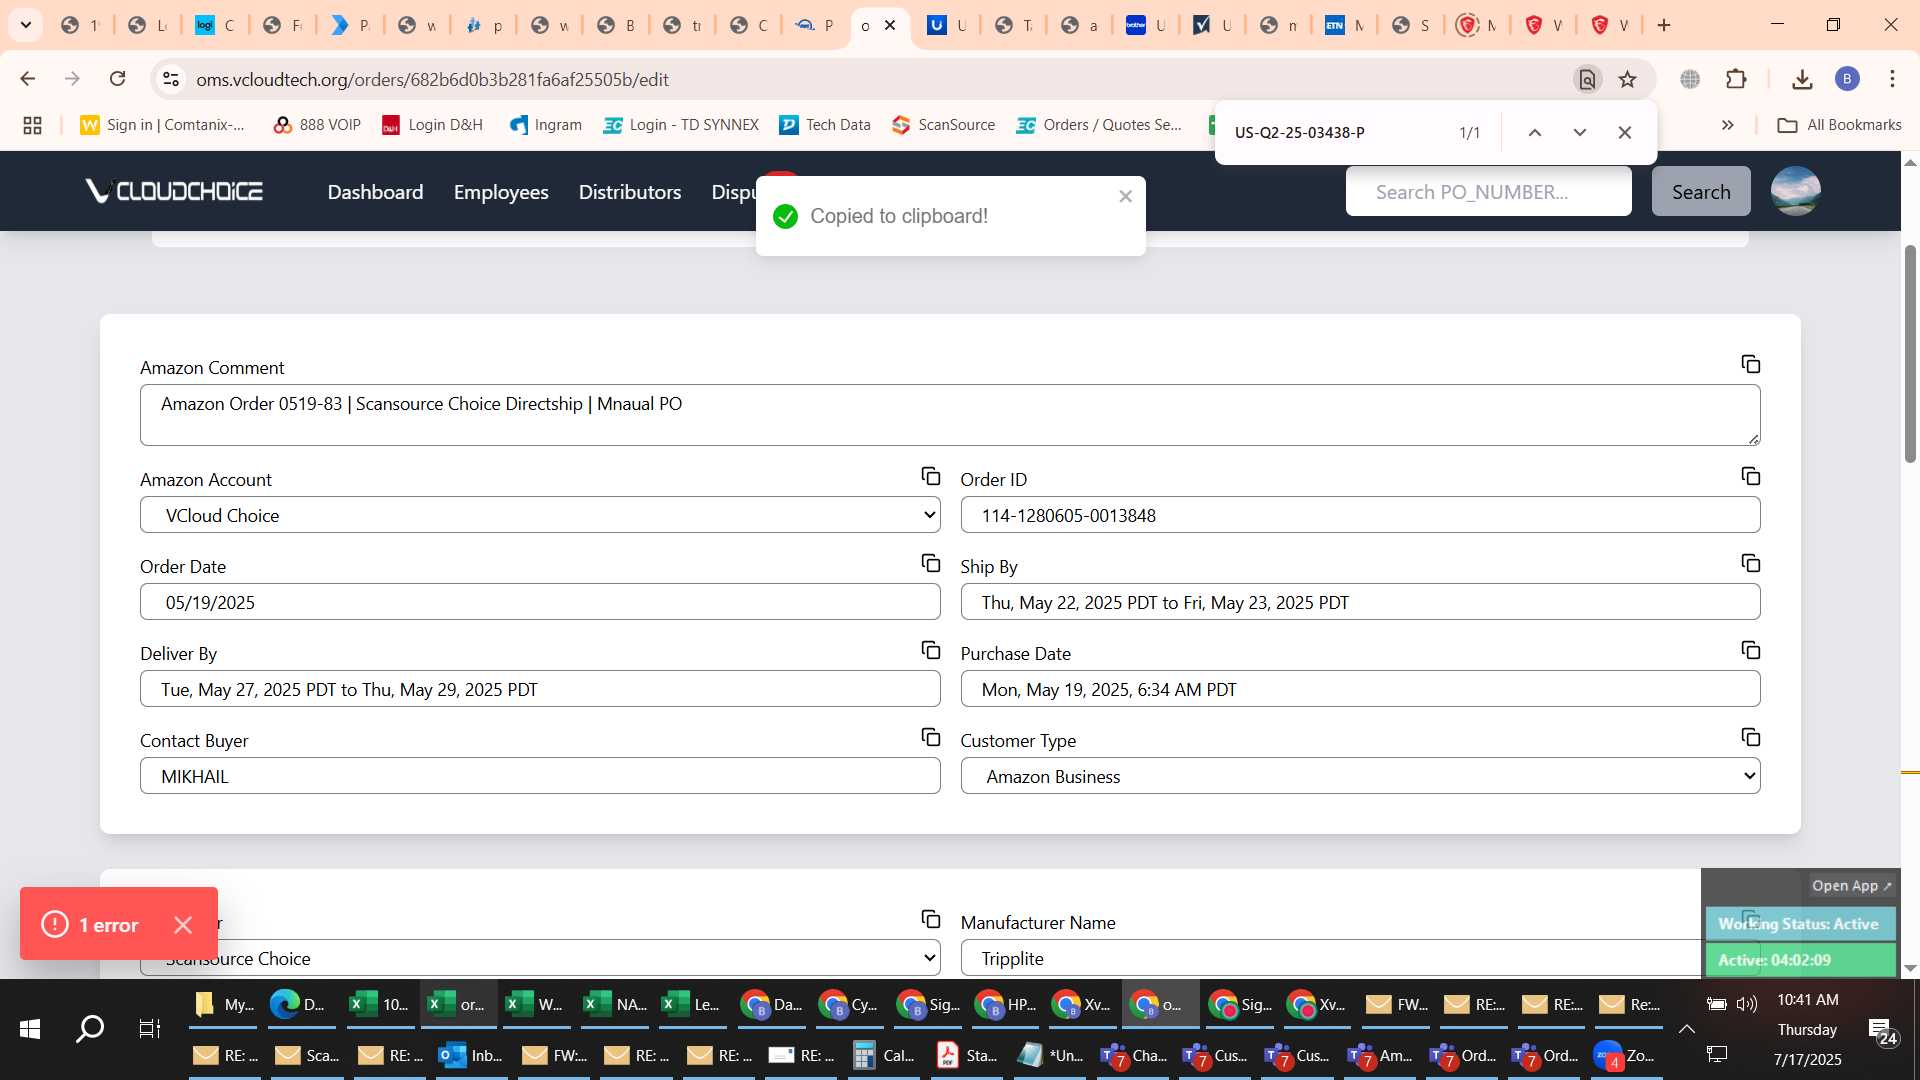
Task: Open the Employees nav item
Action: click(501, 192)
